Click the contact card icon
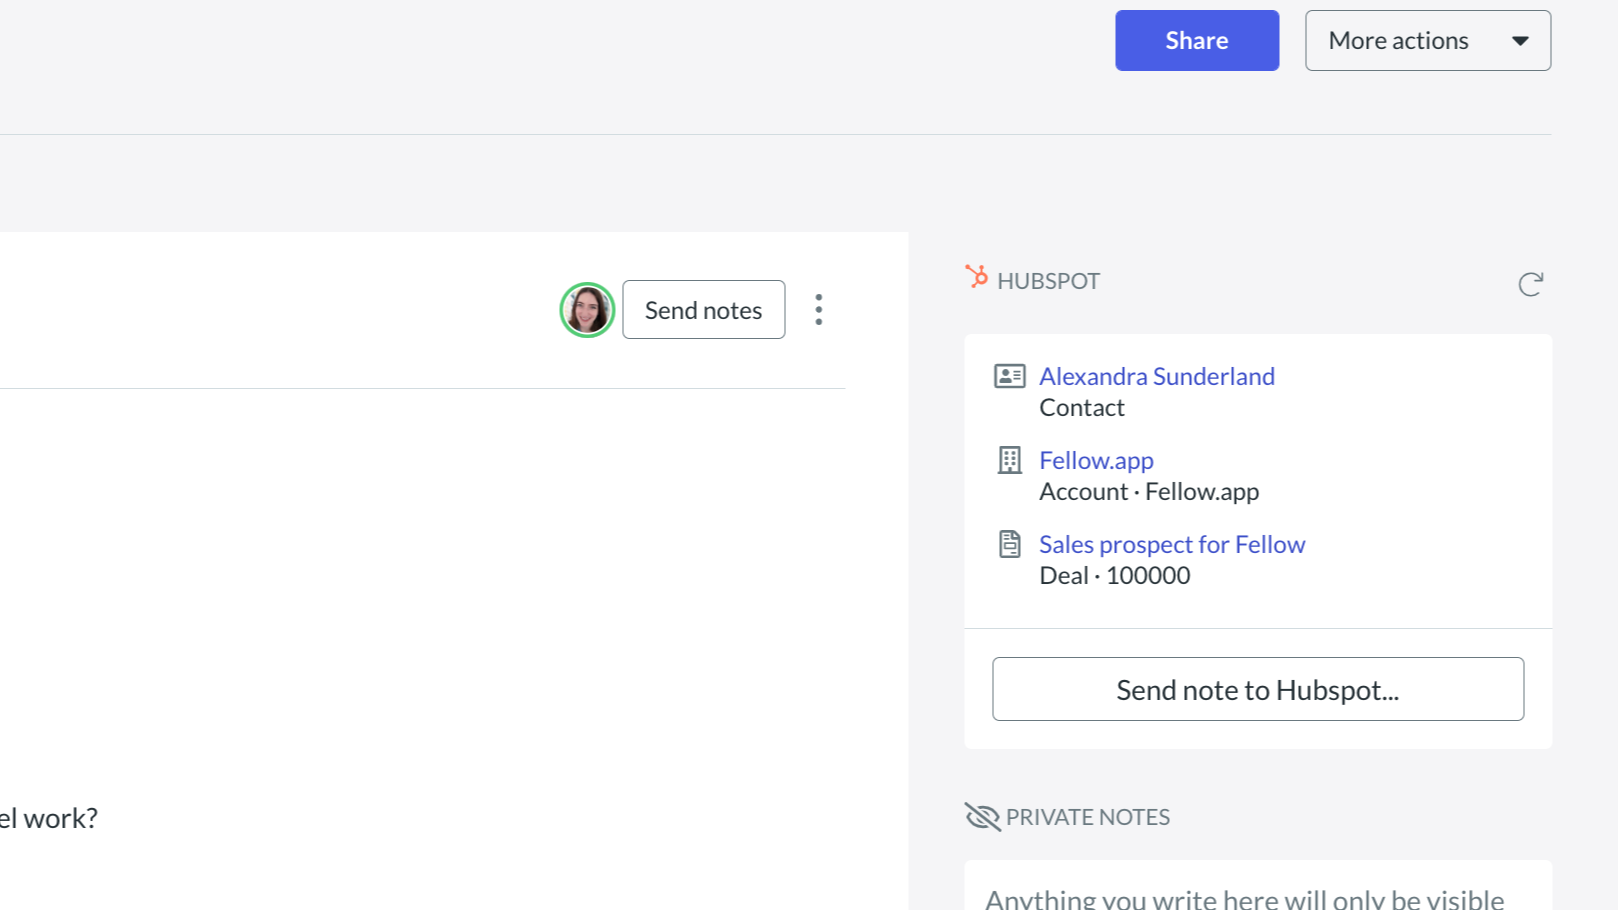The image size is (1619, 910). click(x=1009, y=376)
